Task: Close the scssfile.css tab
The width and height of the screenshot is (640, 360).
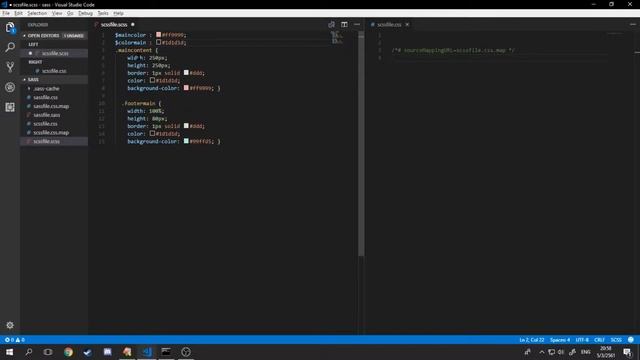Action: pyautogui.click(x=407, y=24)
